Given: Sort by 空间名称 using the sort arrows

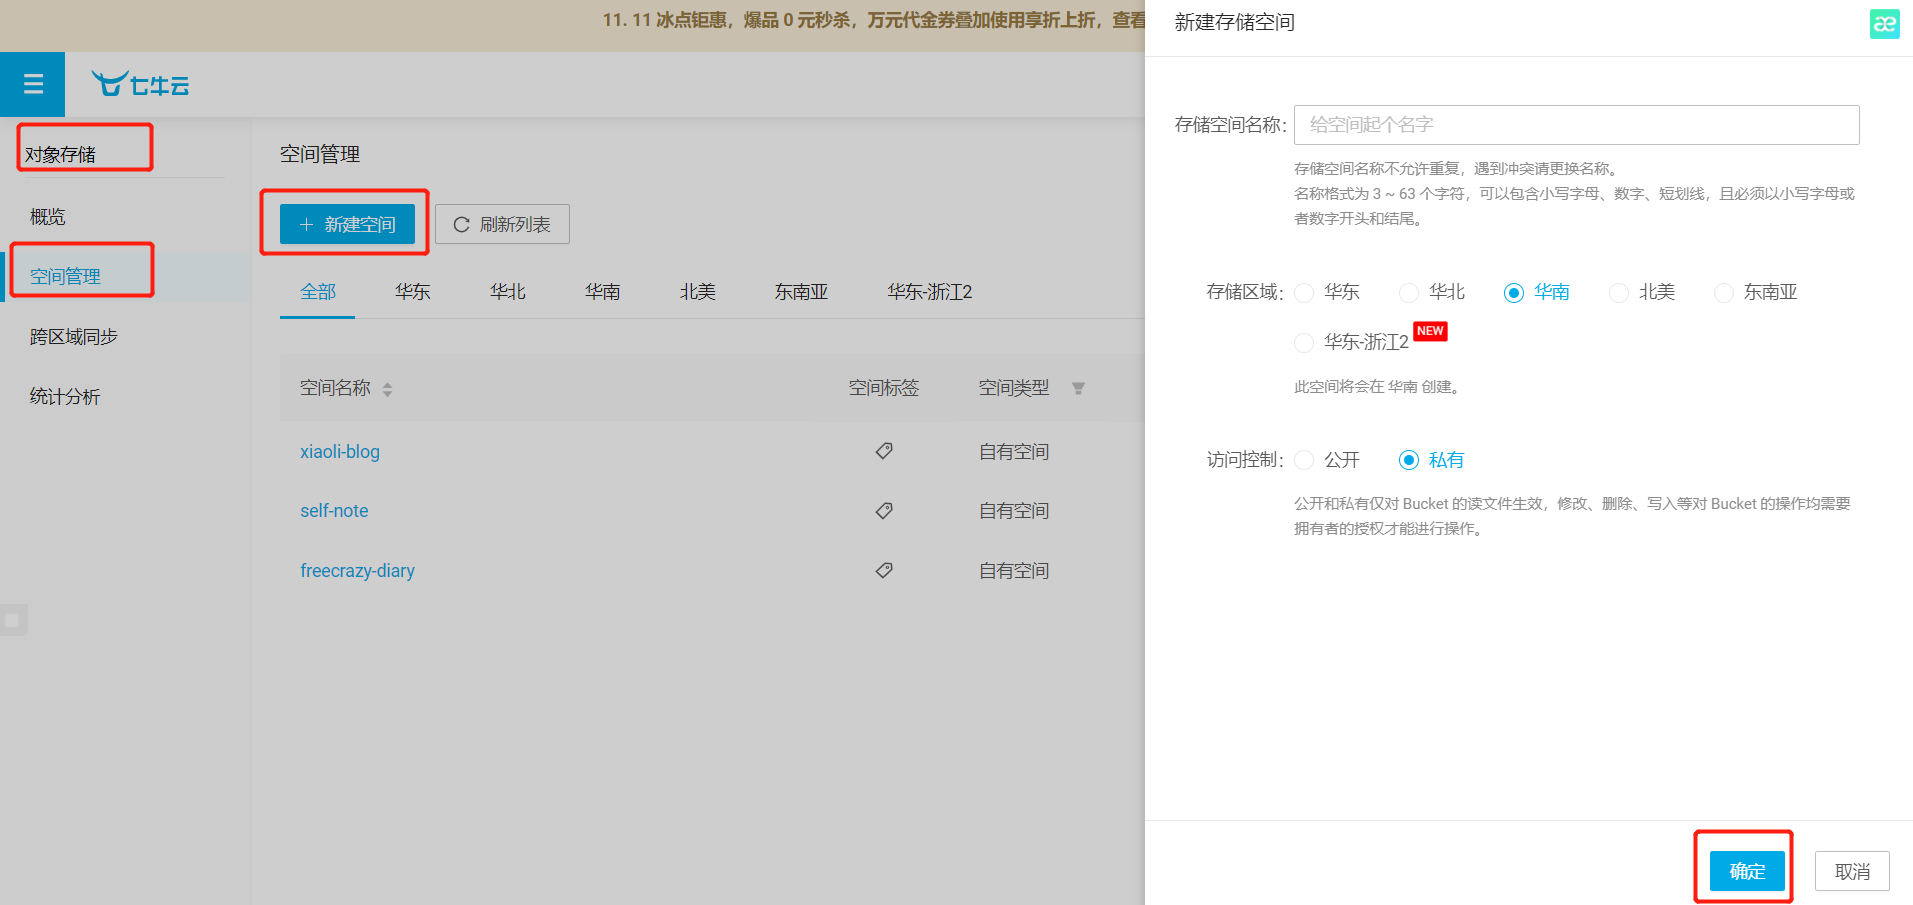Looking at the screenshot, I should pos(387,389).
